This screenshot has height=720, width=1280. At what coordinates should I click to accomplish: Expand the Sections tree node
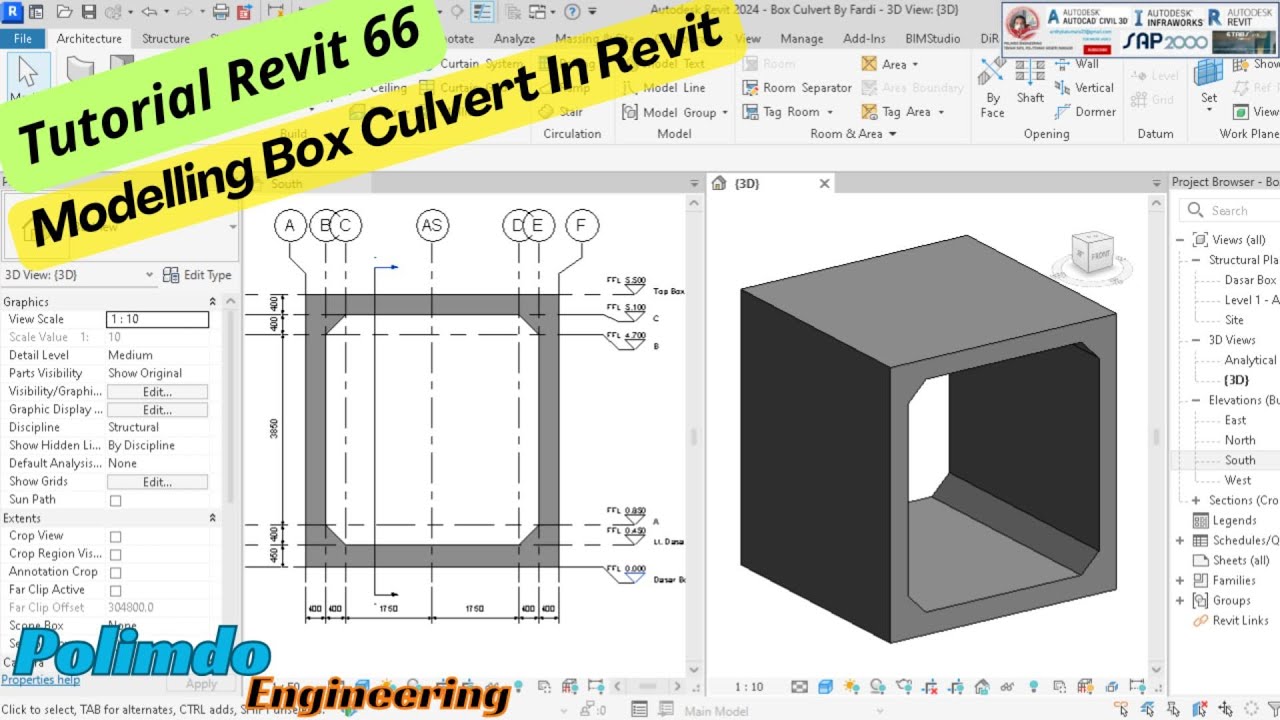point(1196,500)
